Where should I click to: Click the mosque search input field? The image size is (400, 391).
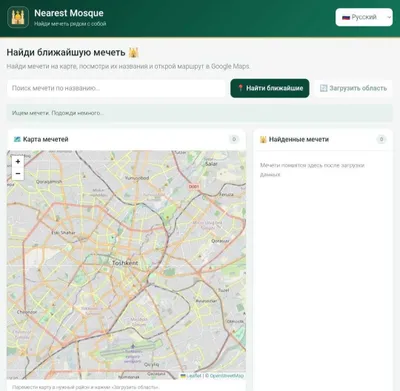[x=116, y=88]
